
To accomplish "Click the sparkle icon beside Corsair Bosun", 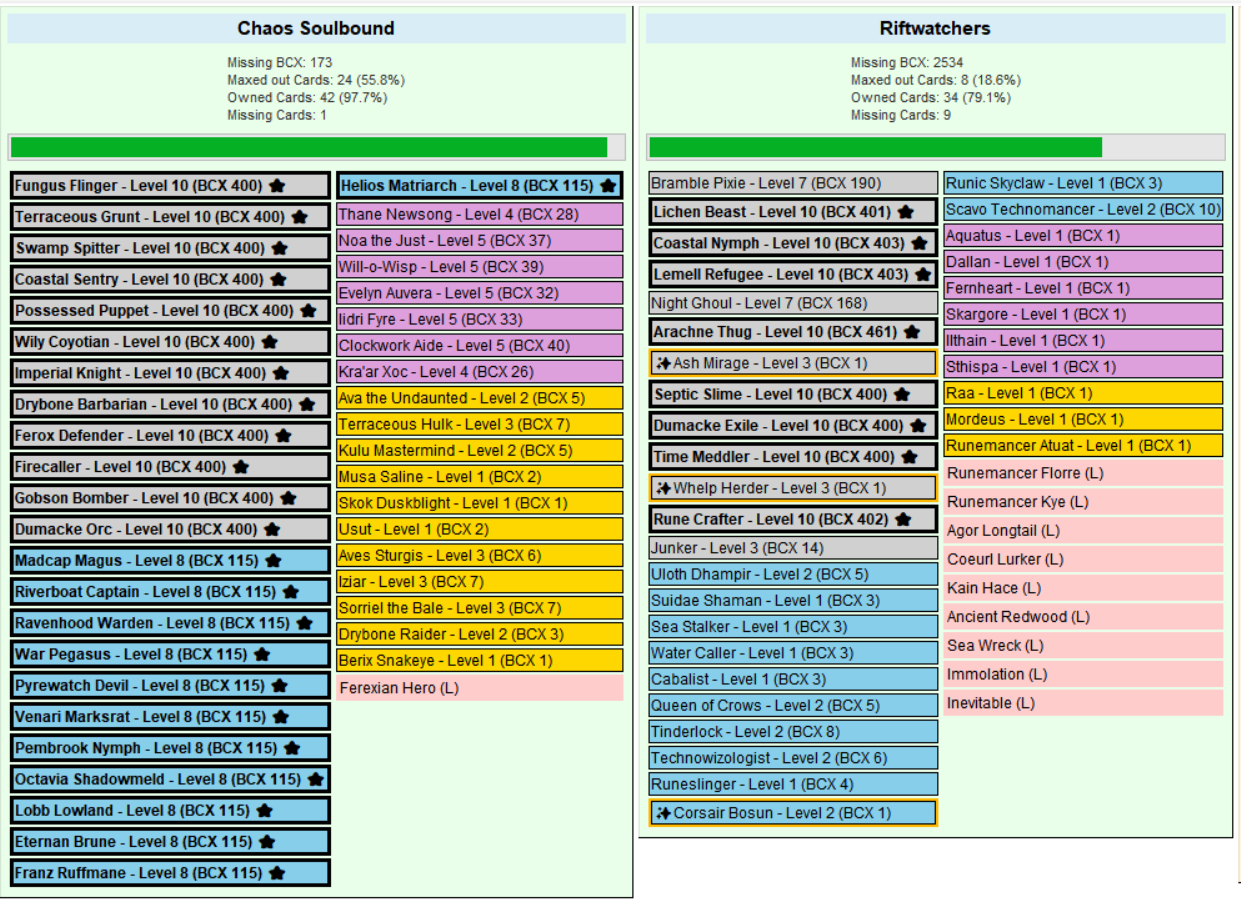I will [663, 813].
